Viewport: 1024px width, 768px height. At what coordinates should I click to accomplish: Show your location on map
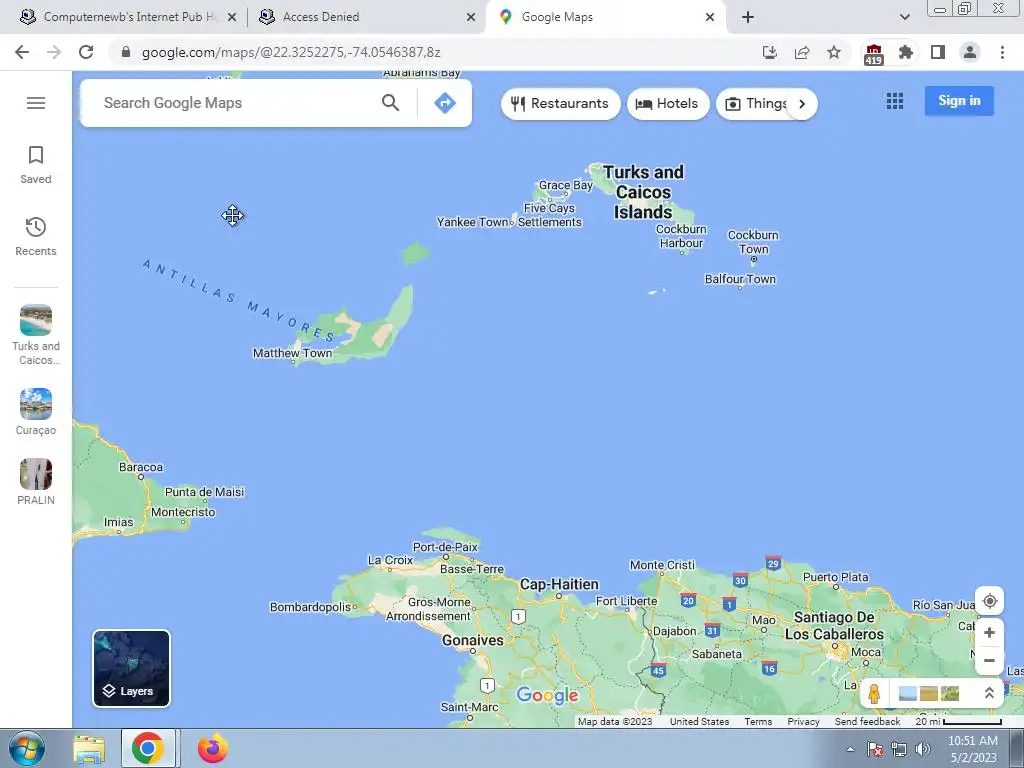(x=989, y=601)
